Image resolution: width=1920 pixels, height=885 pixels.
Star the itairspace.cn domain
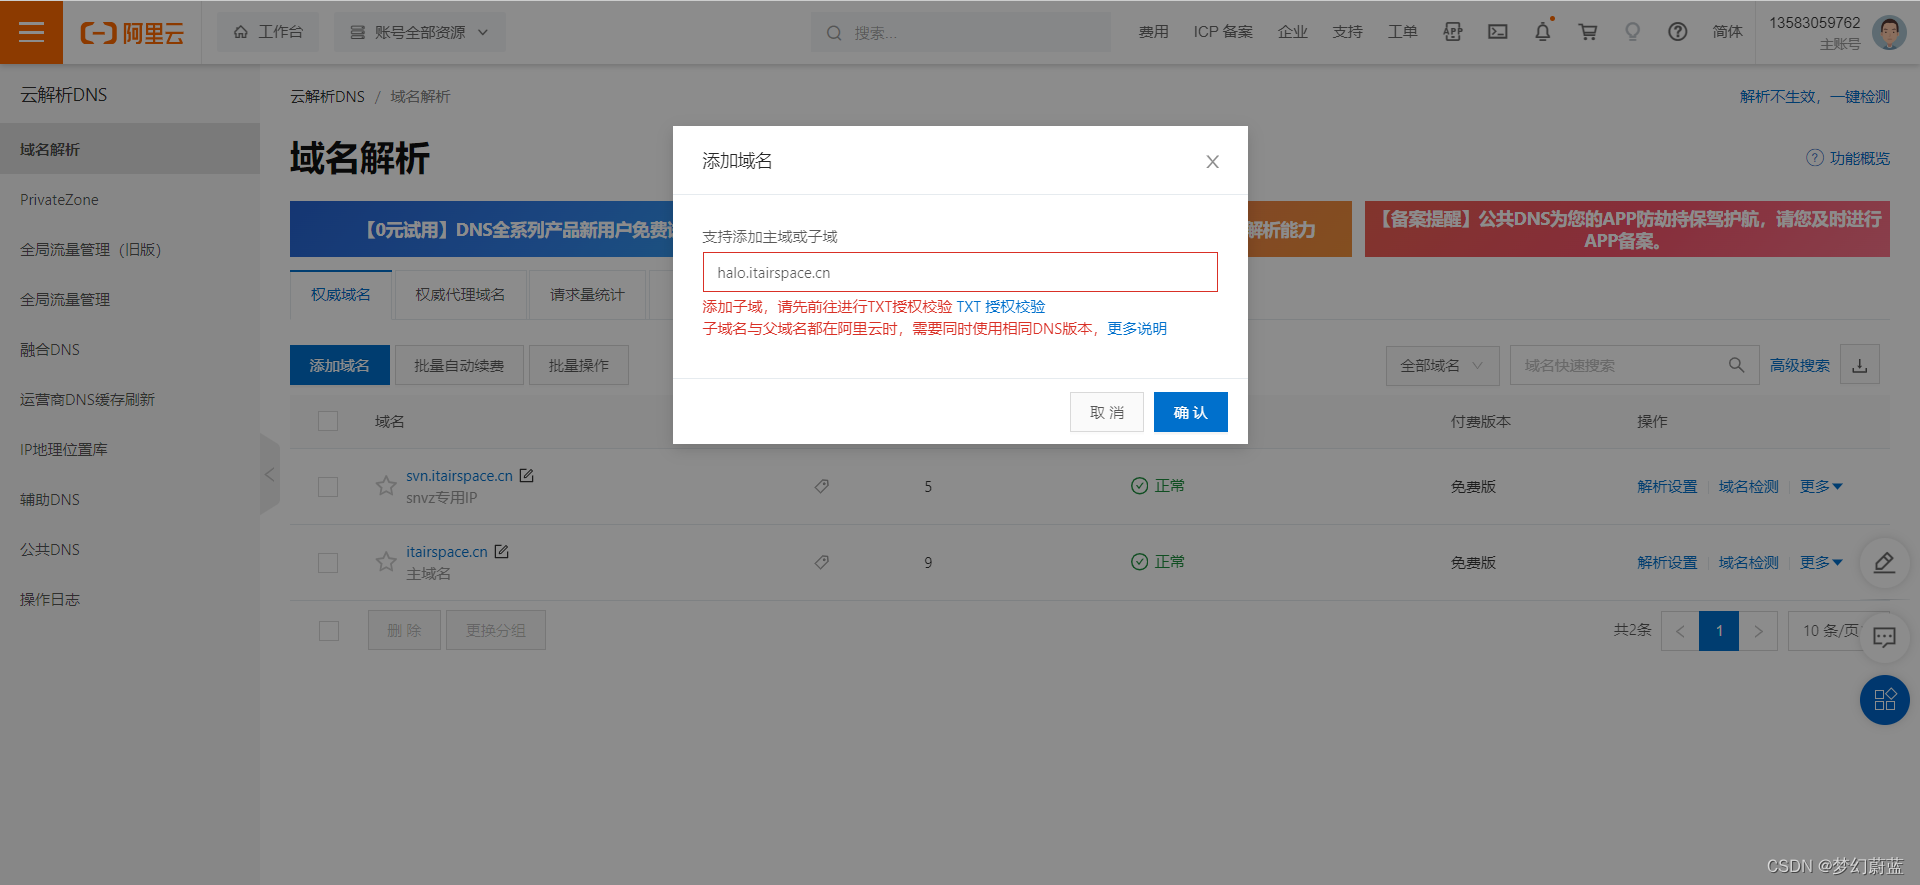coord(386,562)
